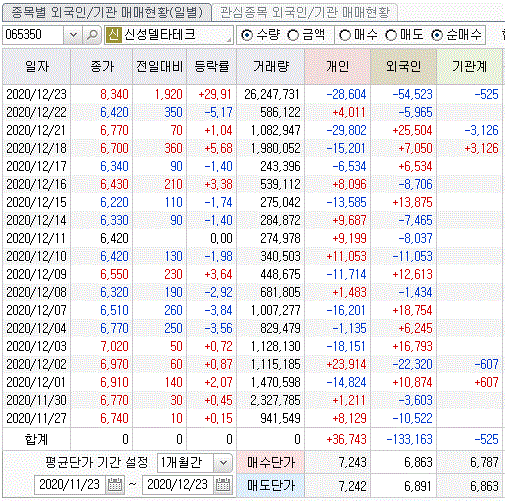Click volume 2,327,785
The width and height of the screenshot is (505, 501).
coord(276,400)
